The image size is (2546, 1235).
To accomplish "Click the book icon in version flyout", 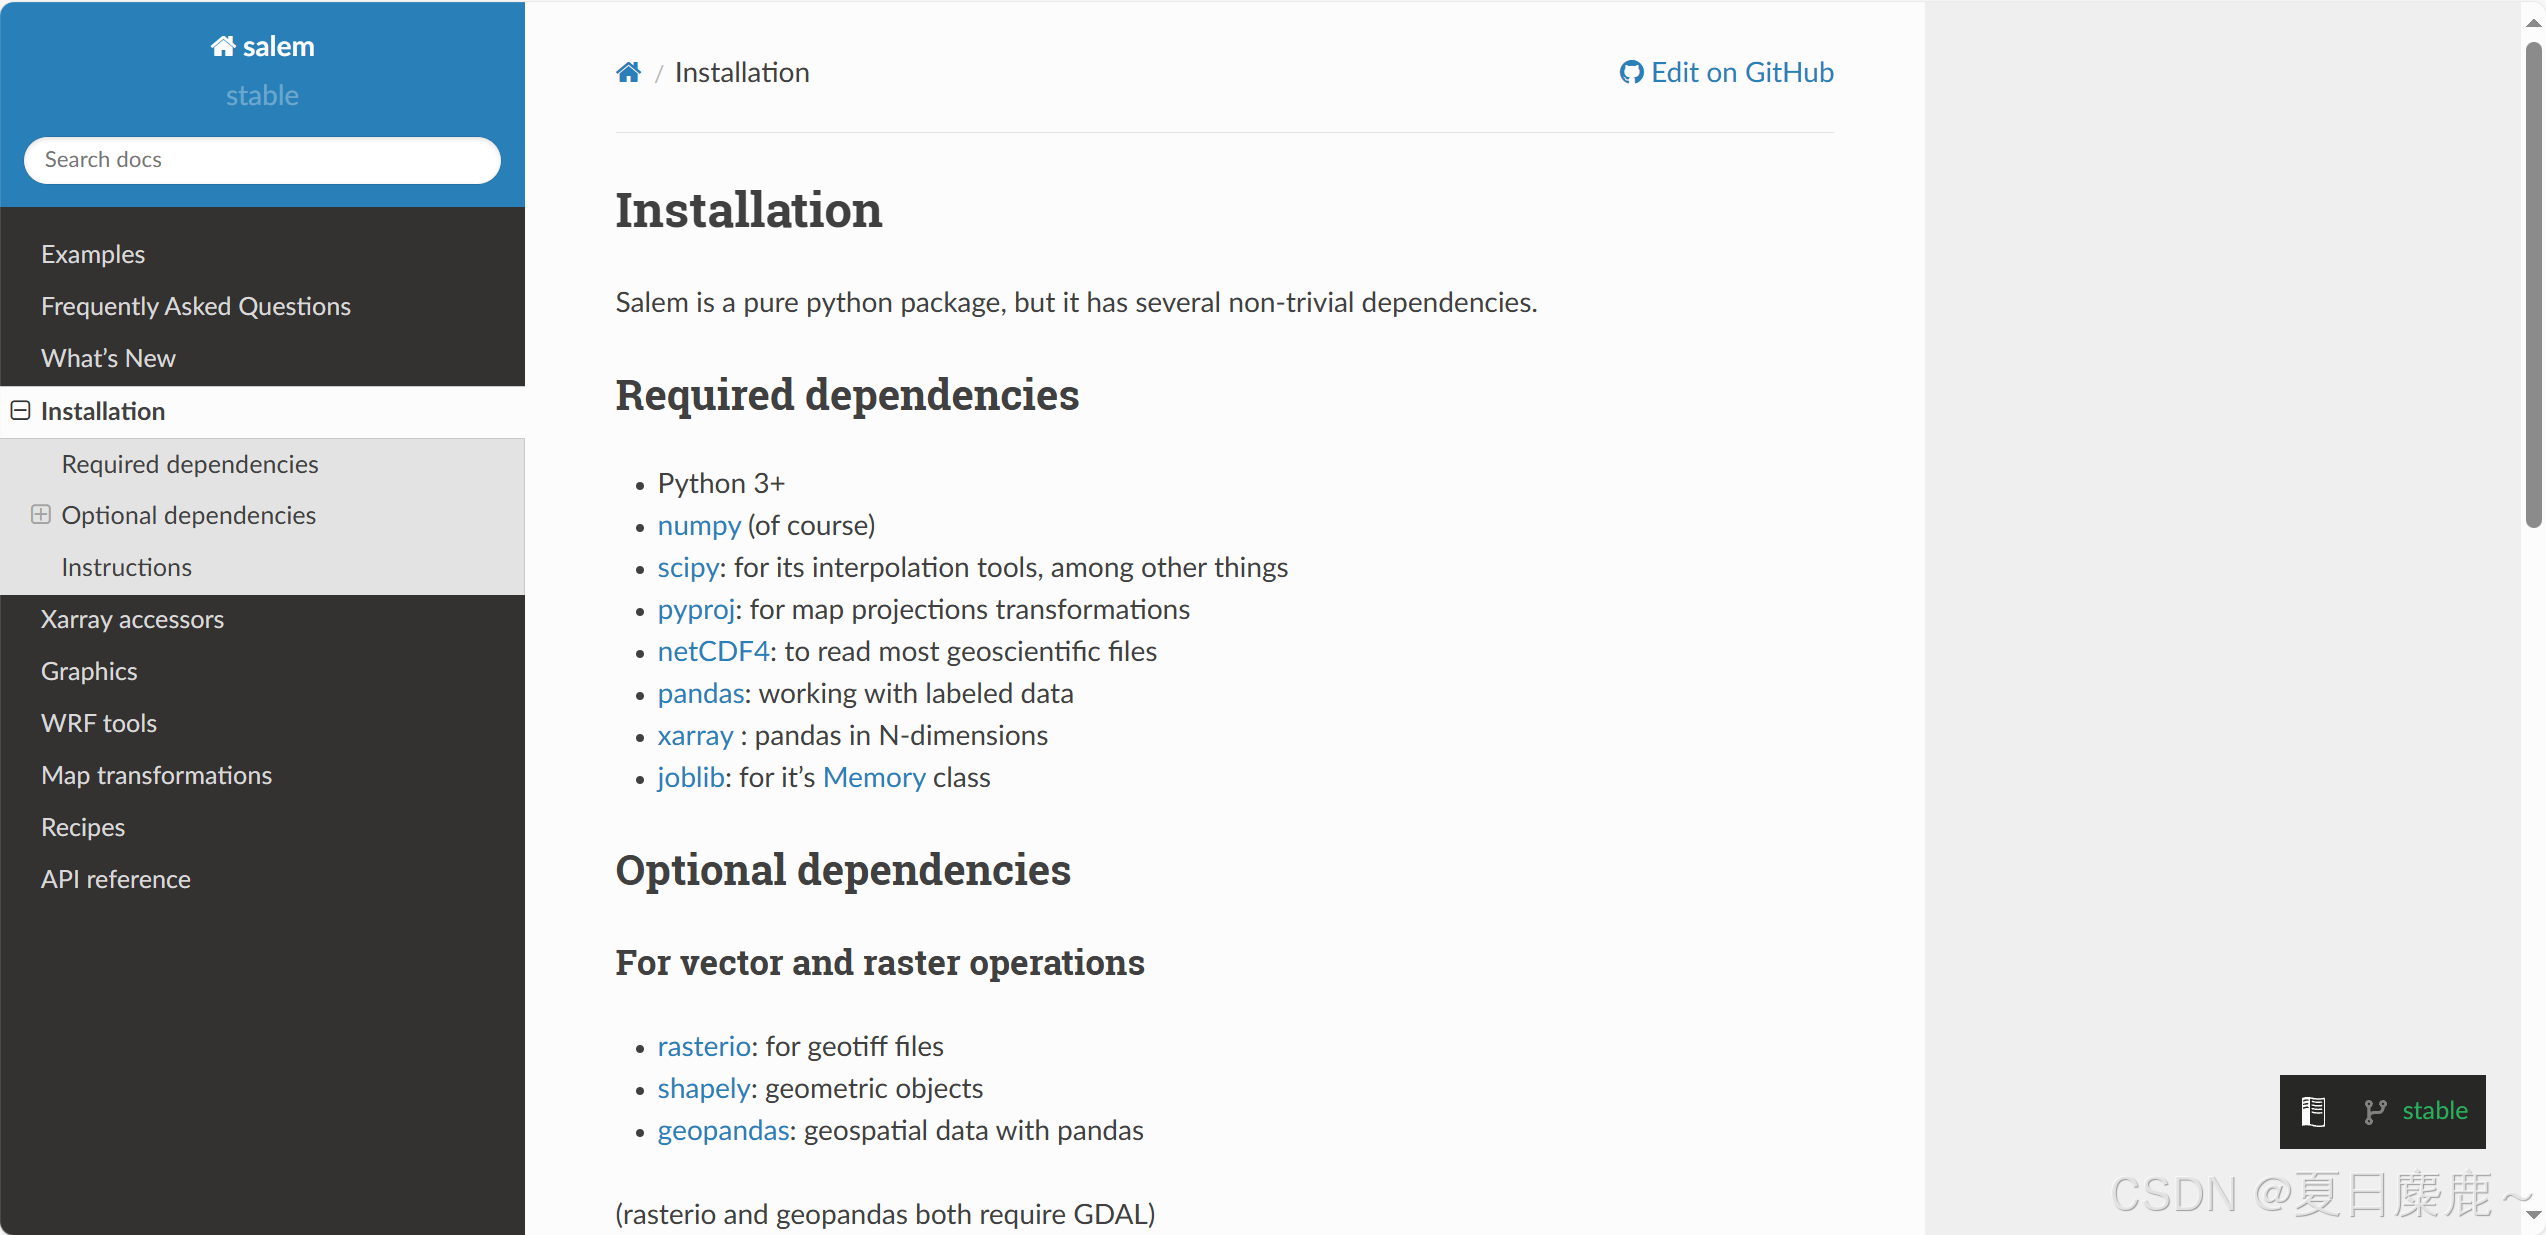I will tap(2313, 1111).
